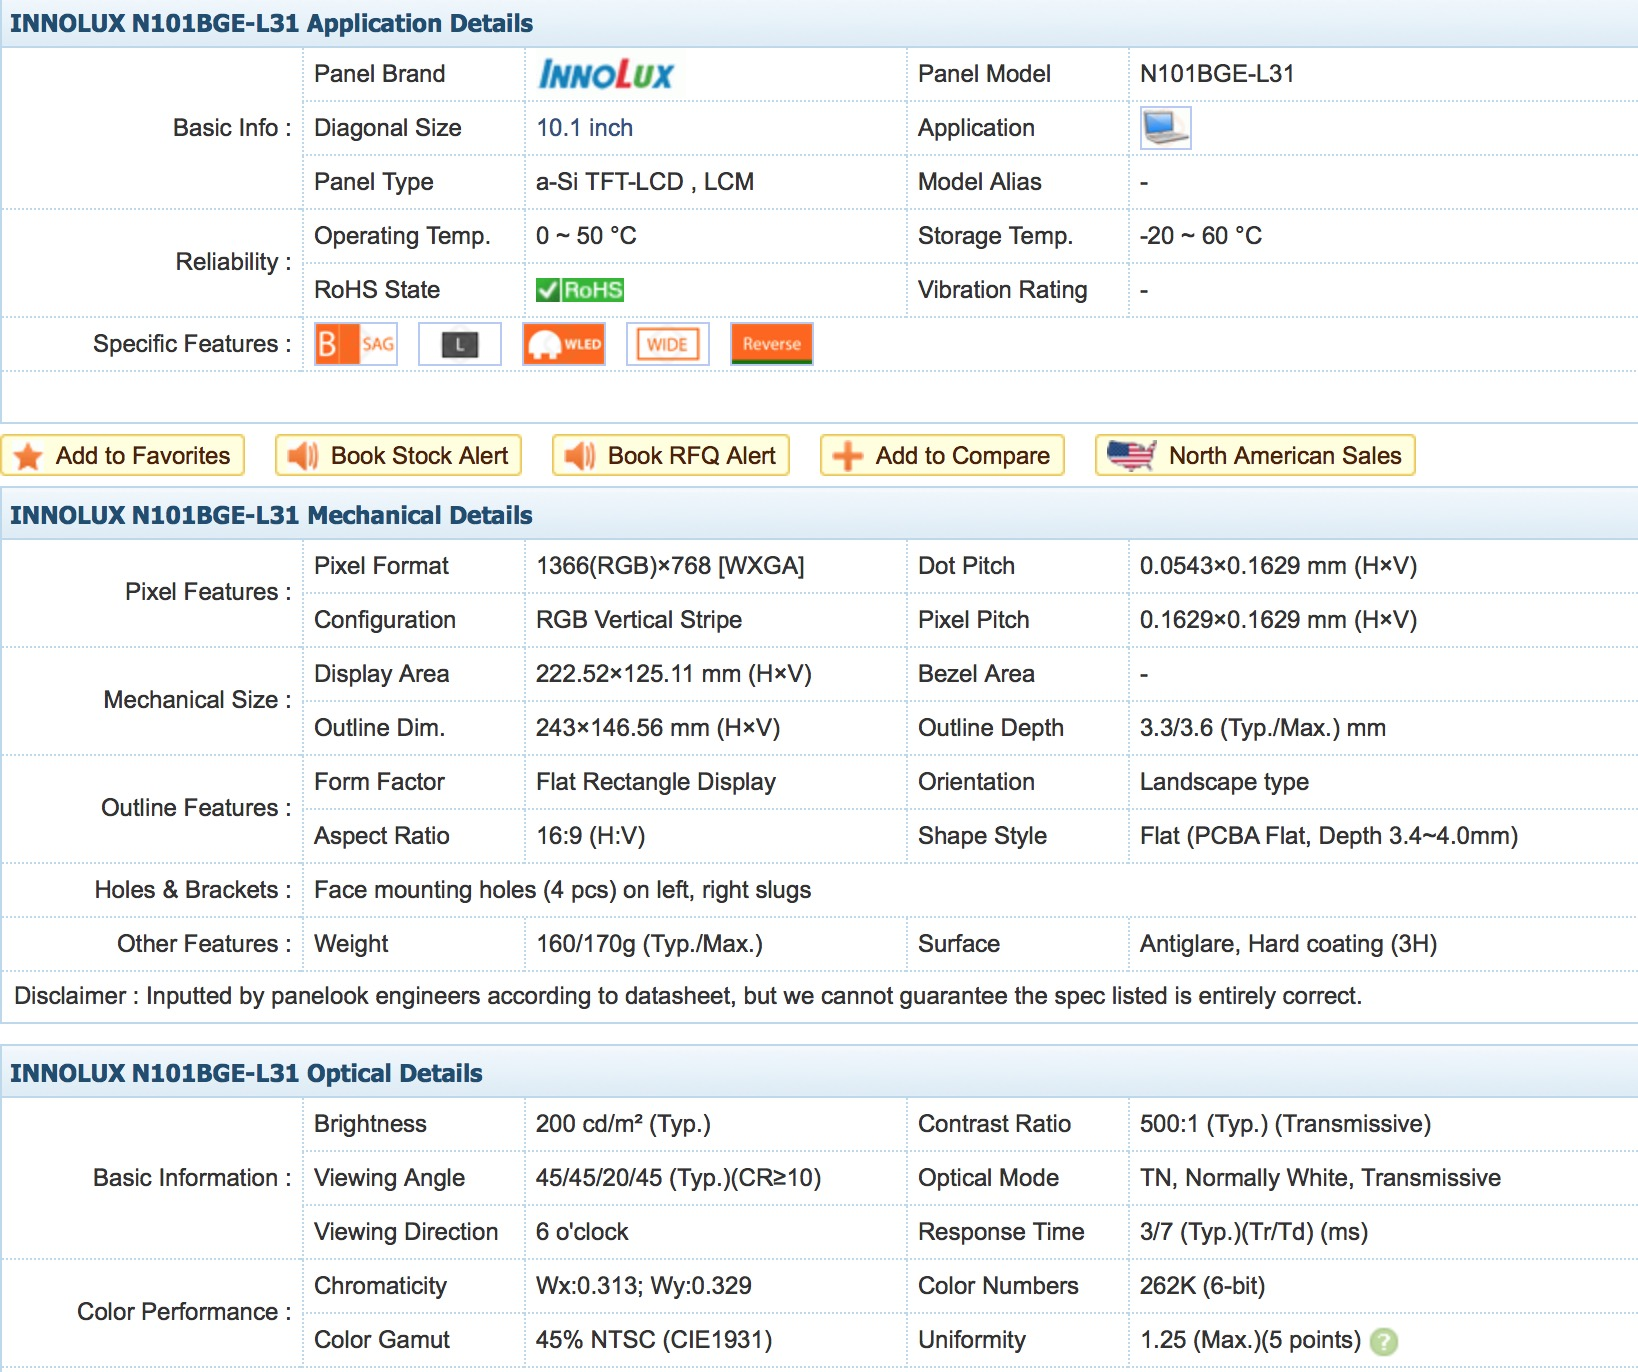Viewport: 1638px width, 1372px height.
Task: Click the Mechanical Size row label
Action: [197, 700]
